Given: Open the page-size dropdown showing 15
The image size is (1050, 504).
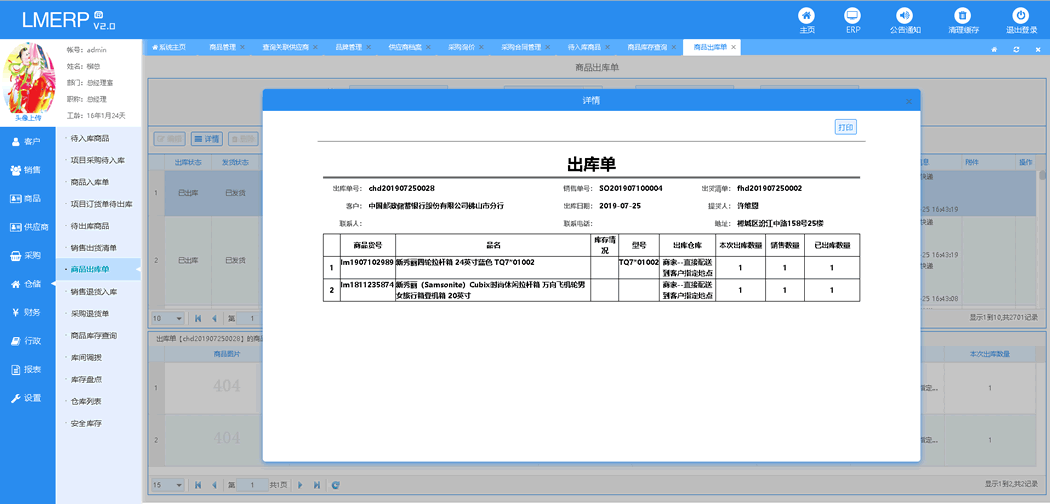Looking at the screenshot, I should [164, 485].
